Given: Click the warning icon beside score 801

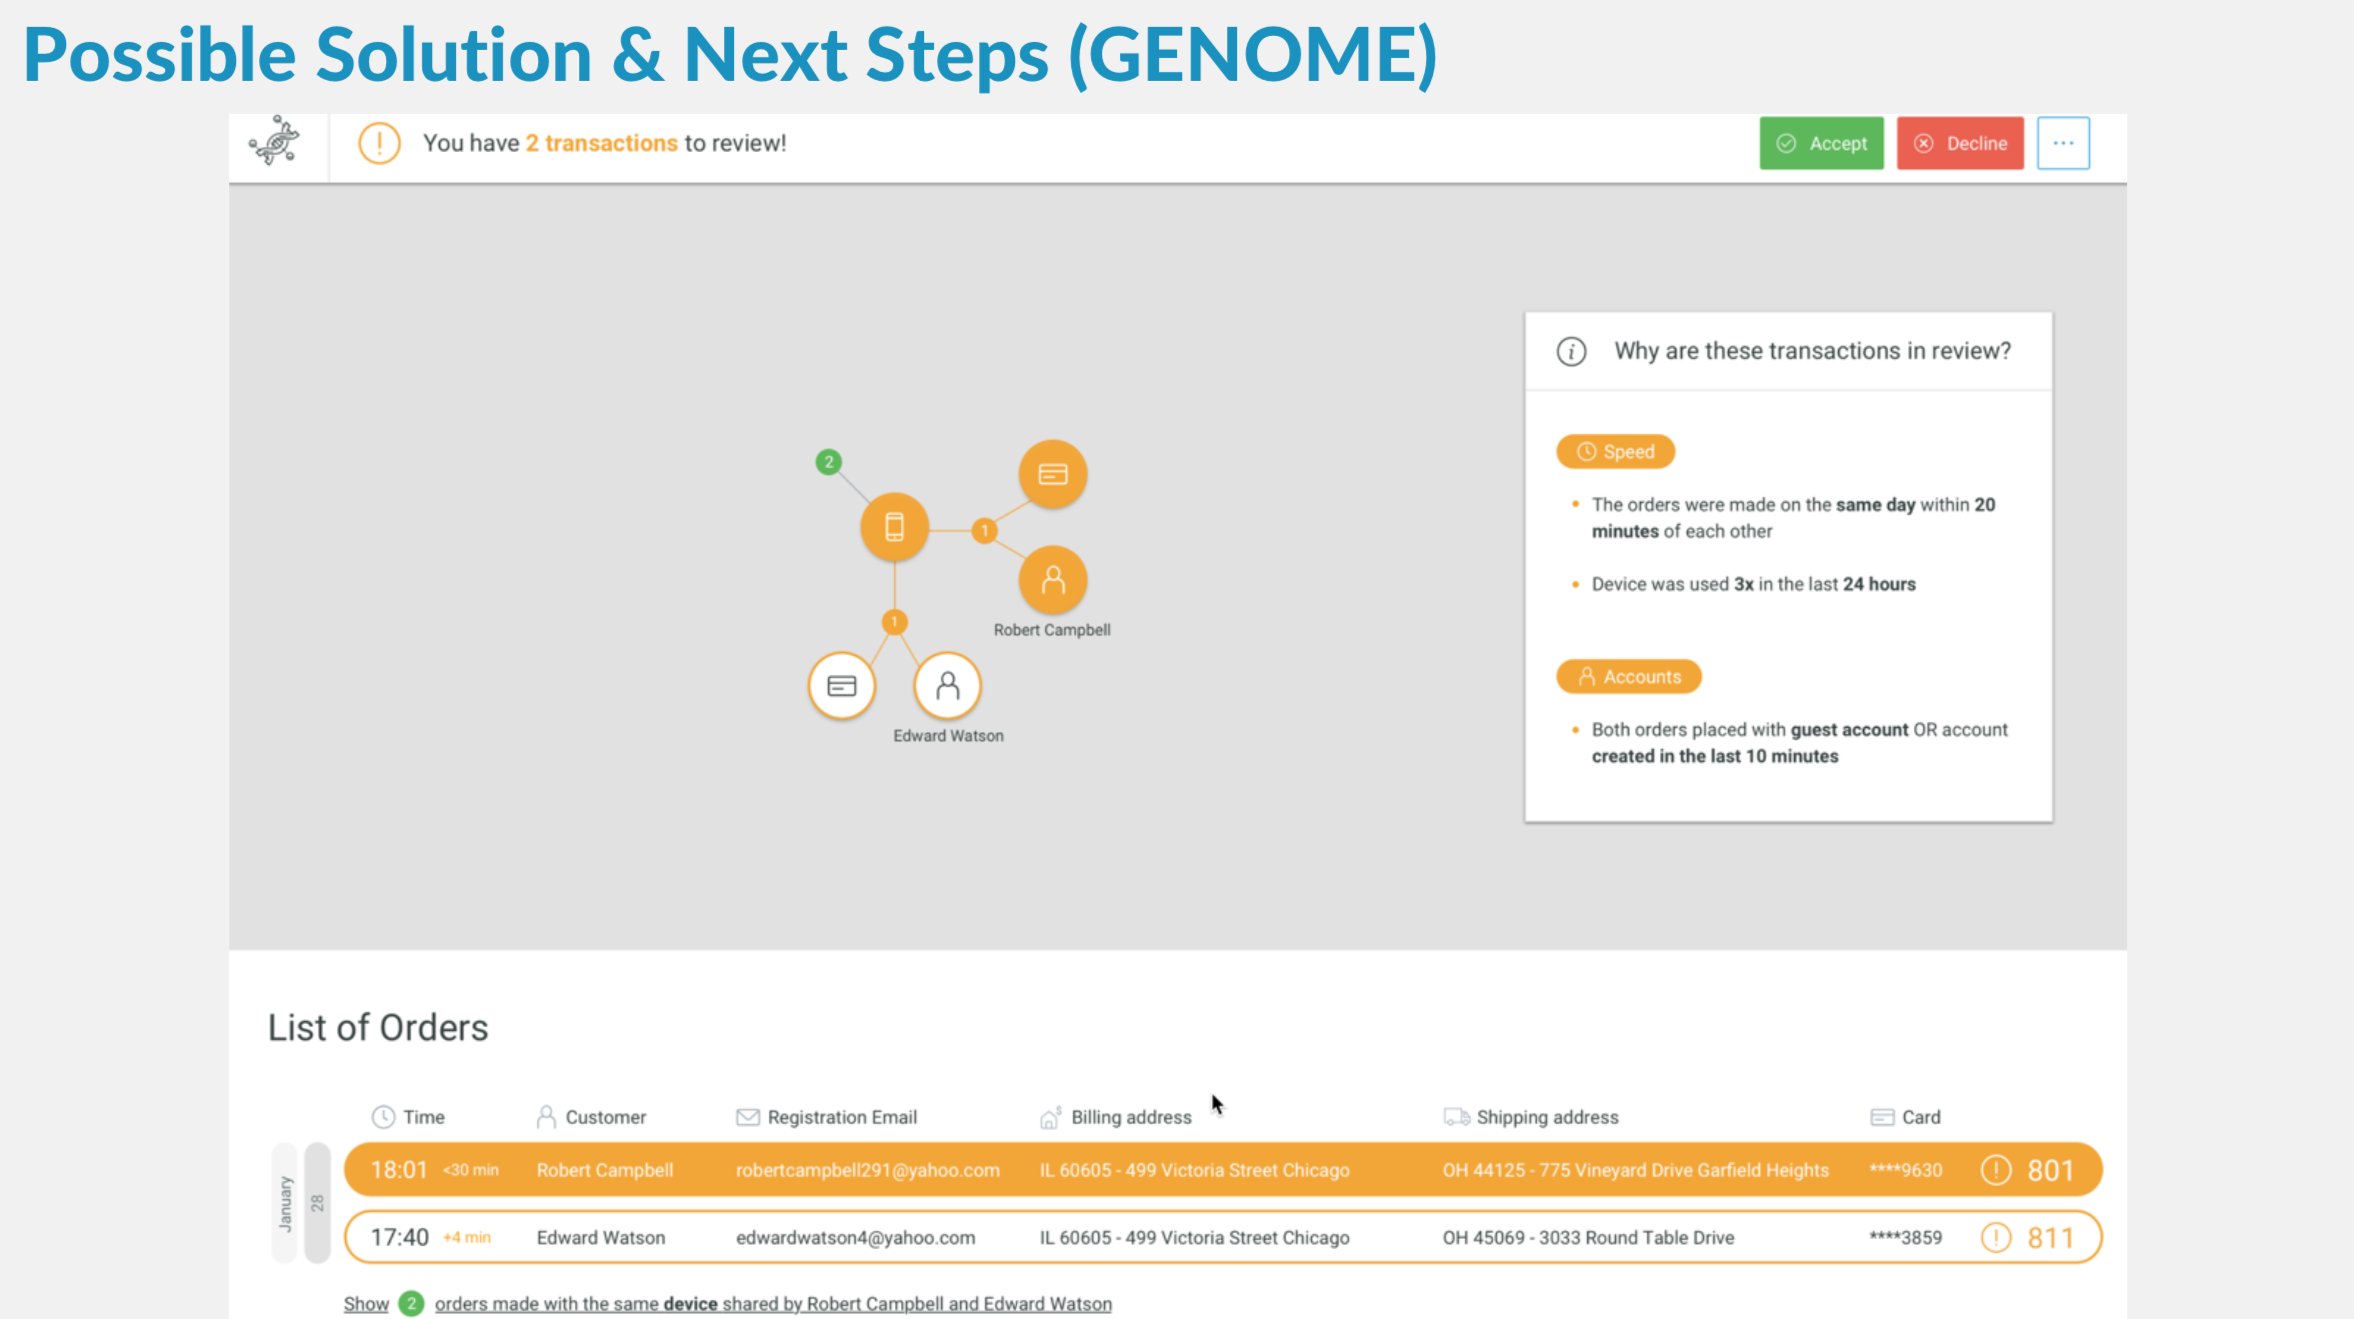Looking at the screenshot, I should click(x=1995, y=1170).
